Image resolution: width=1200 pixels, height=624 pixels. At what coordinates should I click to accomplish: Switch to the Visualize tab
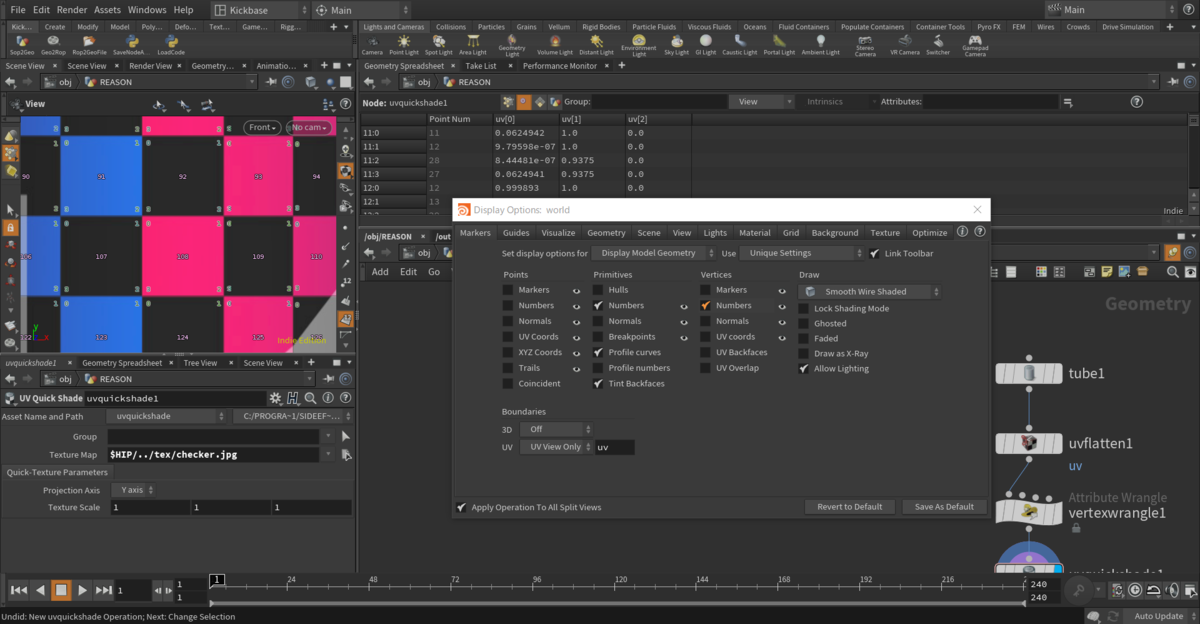558,233
